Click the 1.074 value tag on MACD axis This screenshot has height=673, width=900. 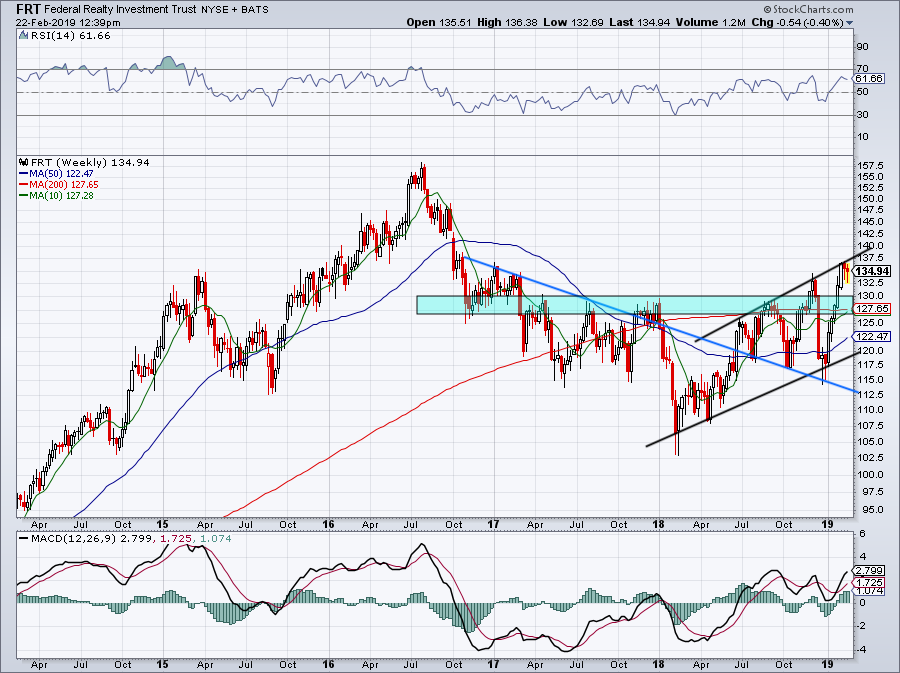click(x=870, y=590)
